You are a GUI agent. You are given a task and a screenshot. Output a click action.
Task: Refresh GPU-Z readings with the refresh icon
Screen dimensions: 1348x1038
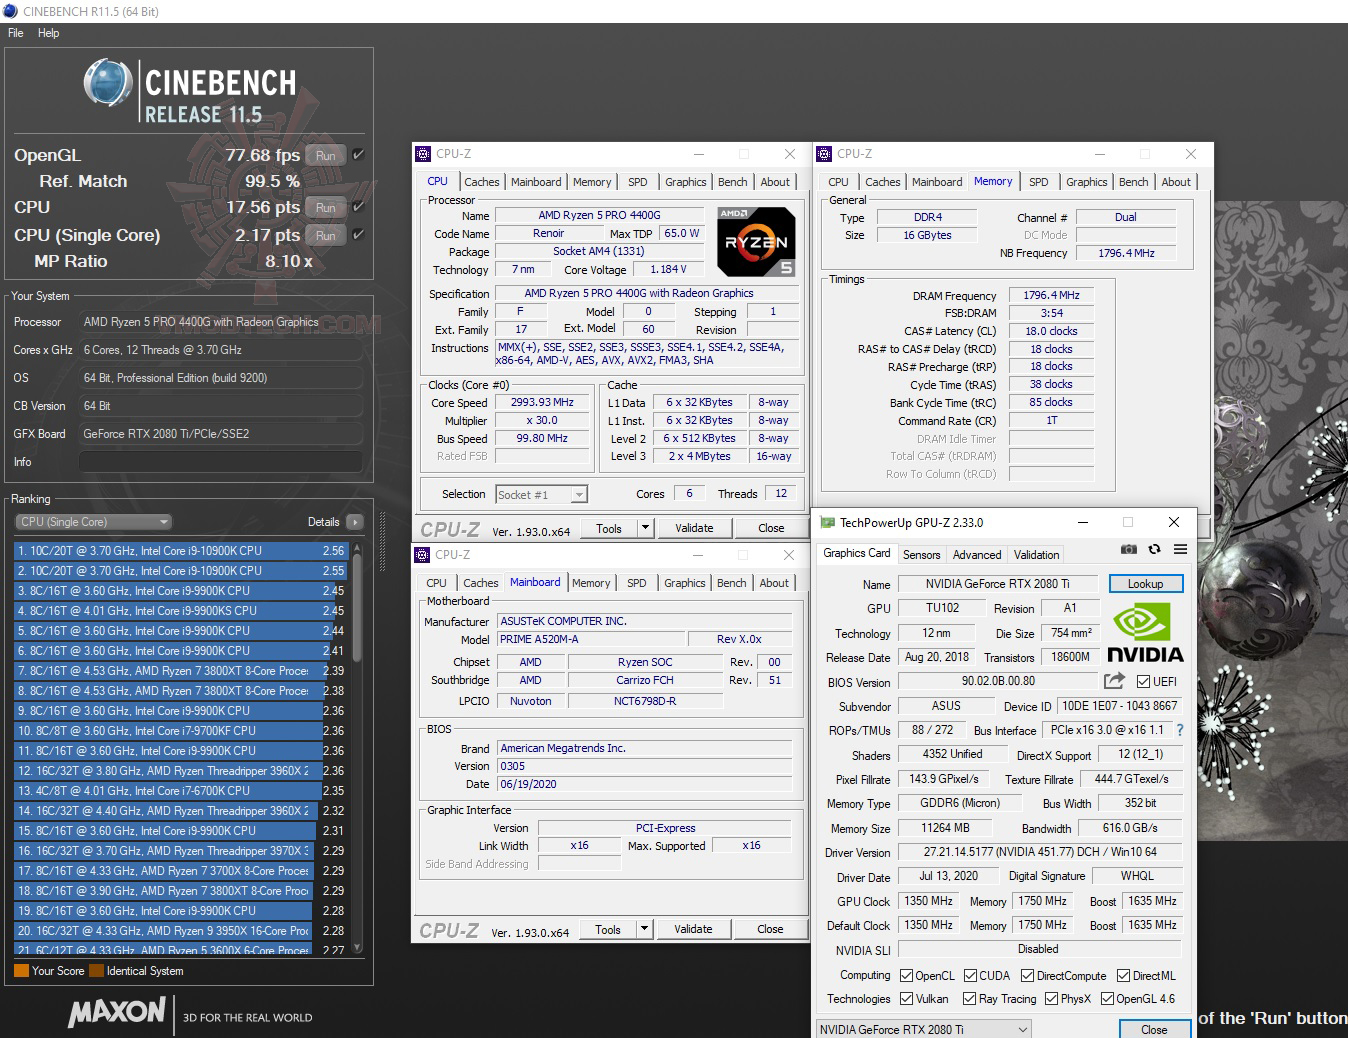click(x=1155, y=549)
